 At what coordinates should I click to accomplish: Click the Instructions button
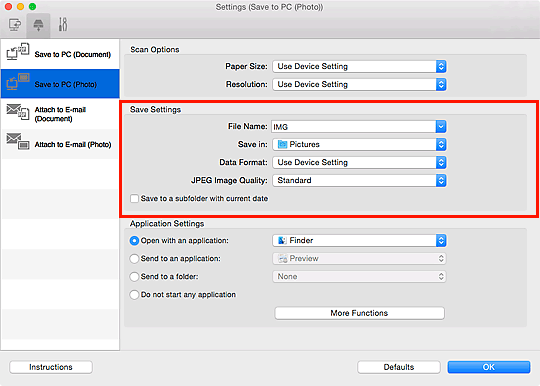pos(51,367)
